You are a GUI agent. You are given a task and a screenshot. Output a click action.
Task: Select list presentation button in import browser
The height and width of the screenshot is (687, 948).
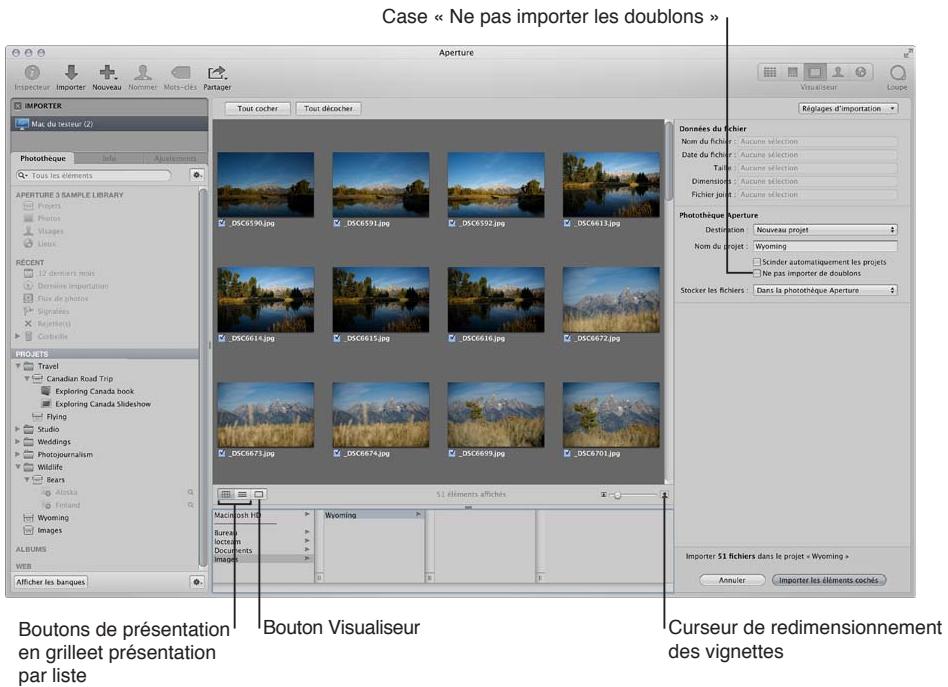click(x=242, y=494)
